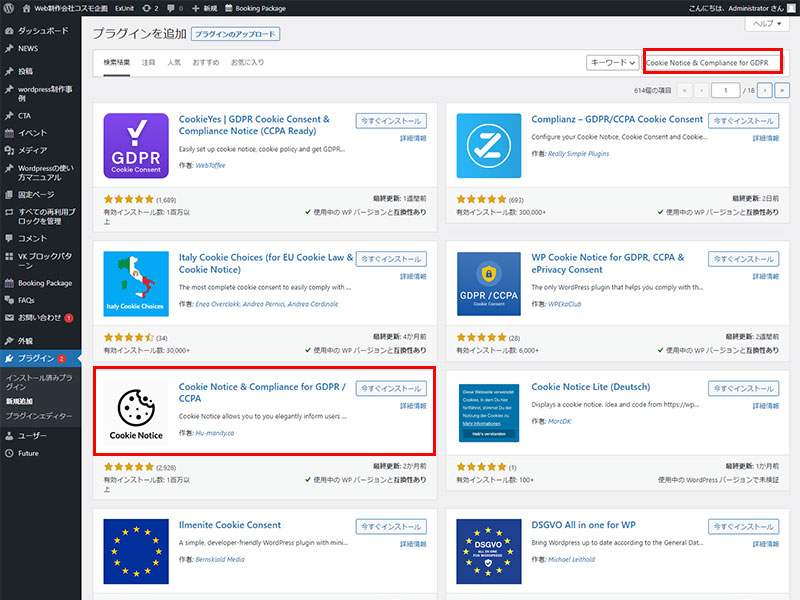Install Cookie Notice & Compliance for GDPR plugin

click(391, 388)
